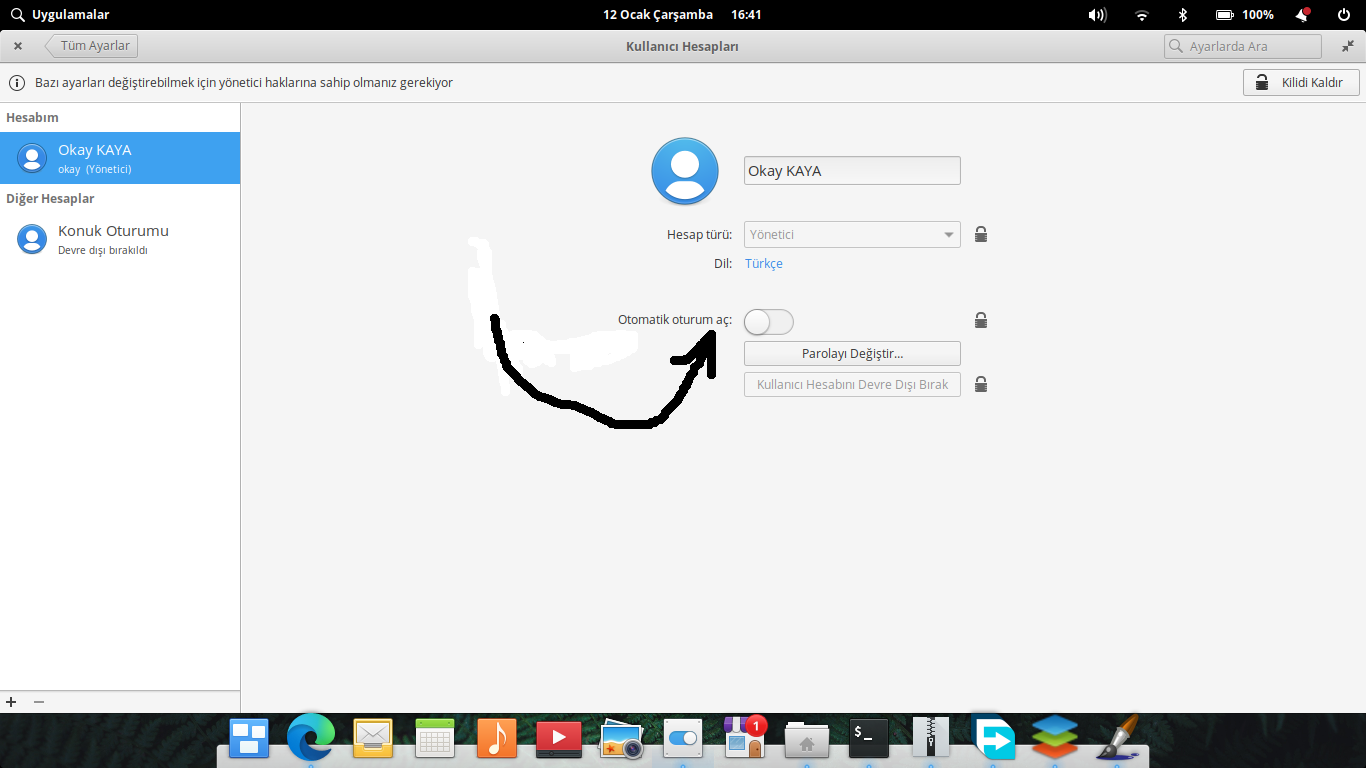
Task: Click the 'Hesap türü:' label text
Action: (x=699, y=235)
